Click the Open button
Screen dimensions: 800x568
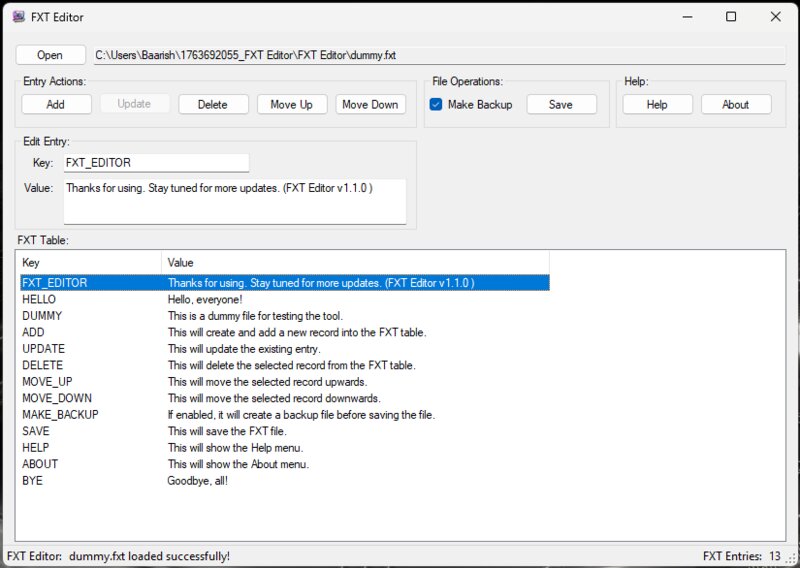pyautogui.click(x=50, y=55)
